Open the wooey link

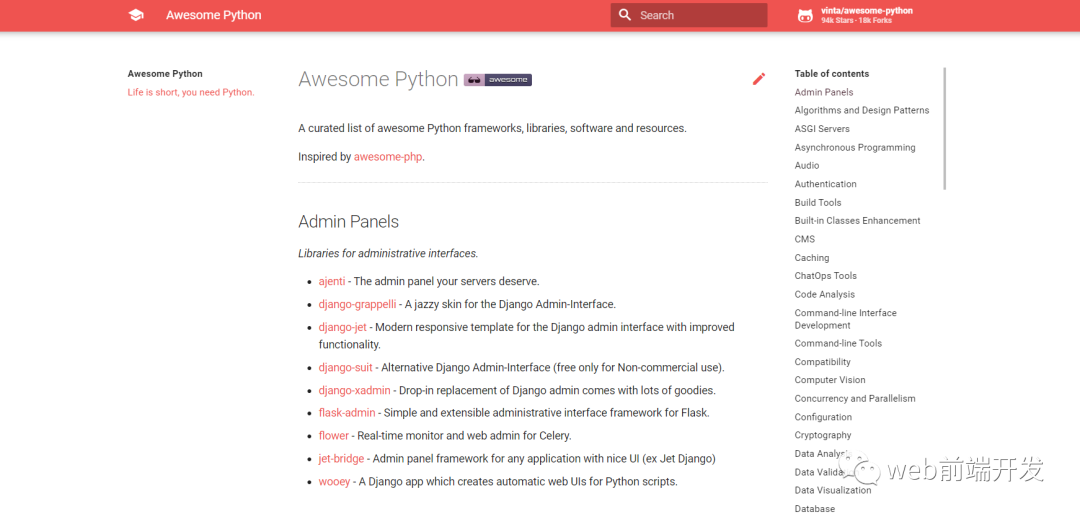pyautogui.click(x=334, y=481)
